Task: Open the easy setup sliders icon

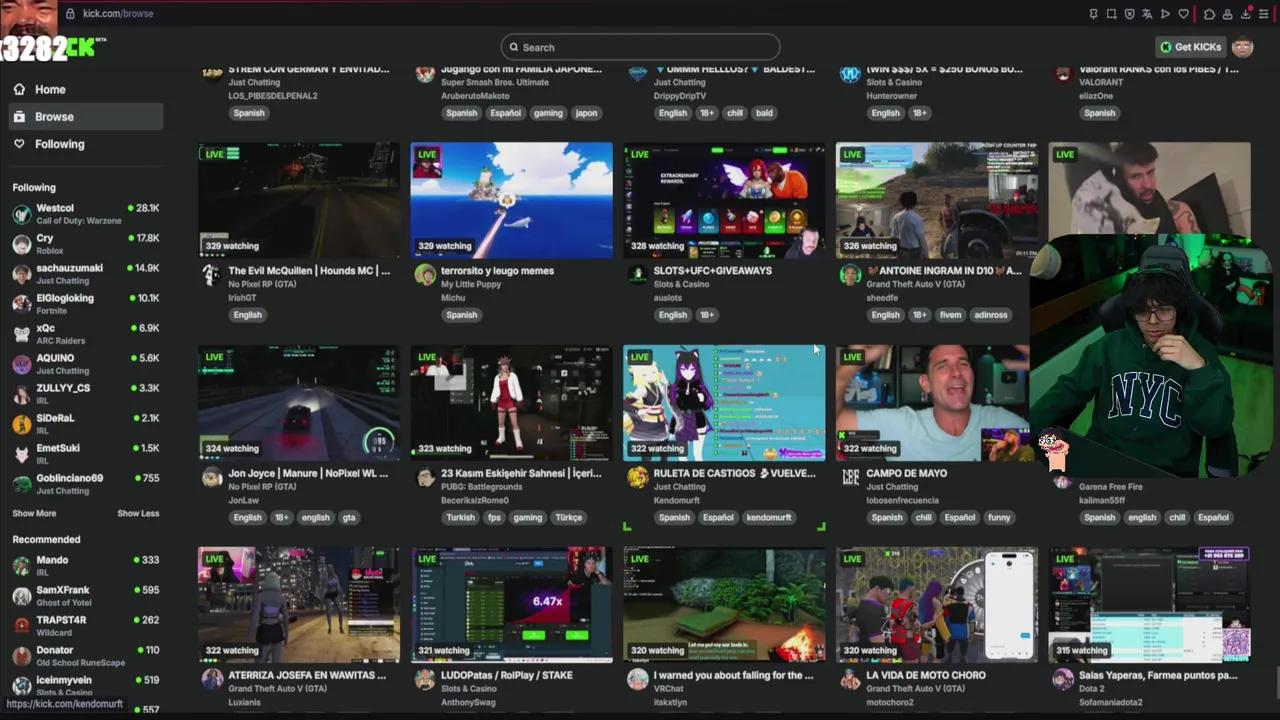Action: click(x=1264, y=14)
